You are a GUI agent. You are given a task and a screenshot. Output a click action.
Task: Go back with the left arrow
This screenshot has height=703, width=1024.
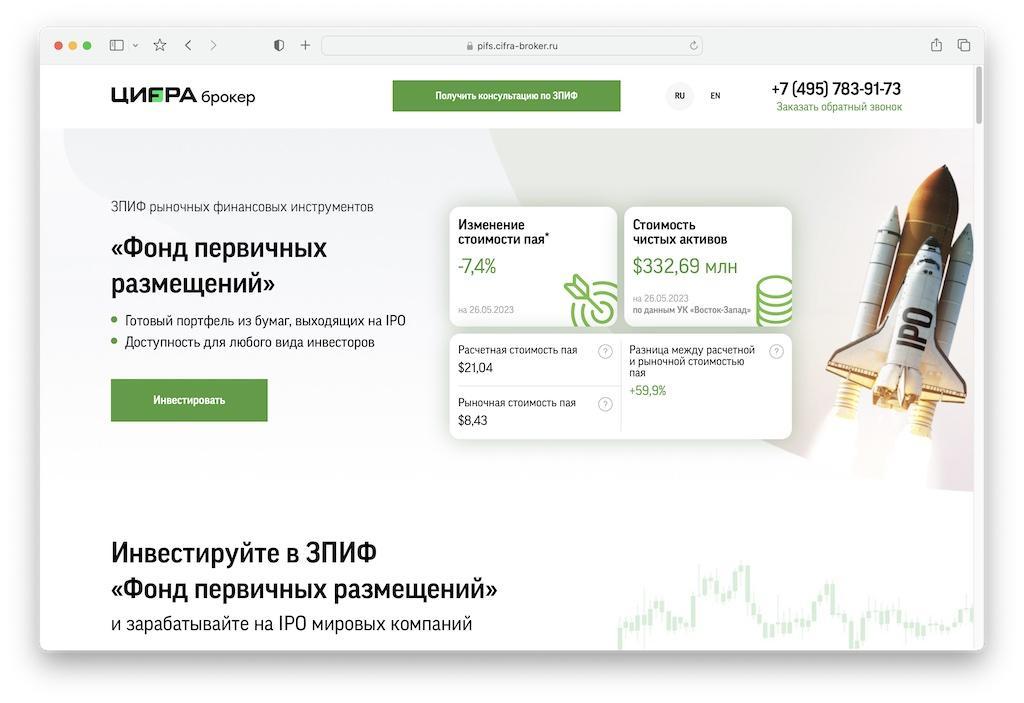click(x=188, y=45)
